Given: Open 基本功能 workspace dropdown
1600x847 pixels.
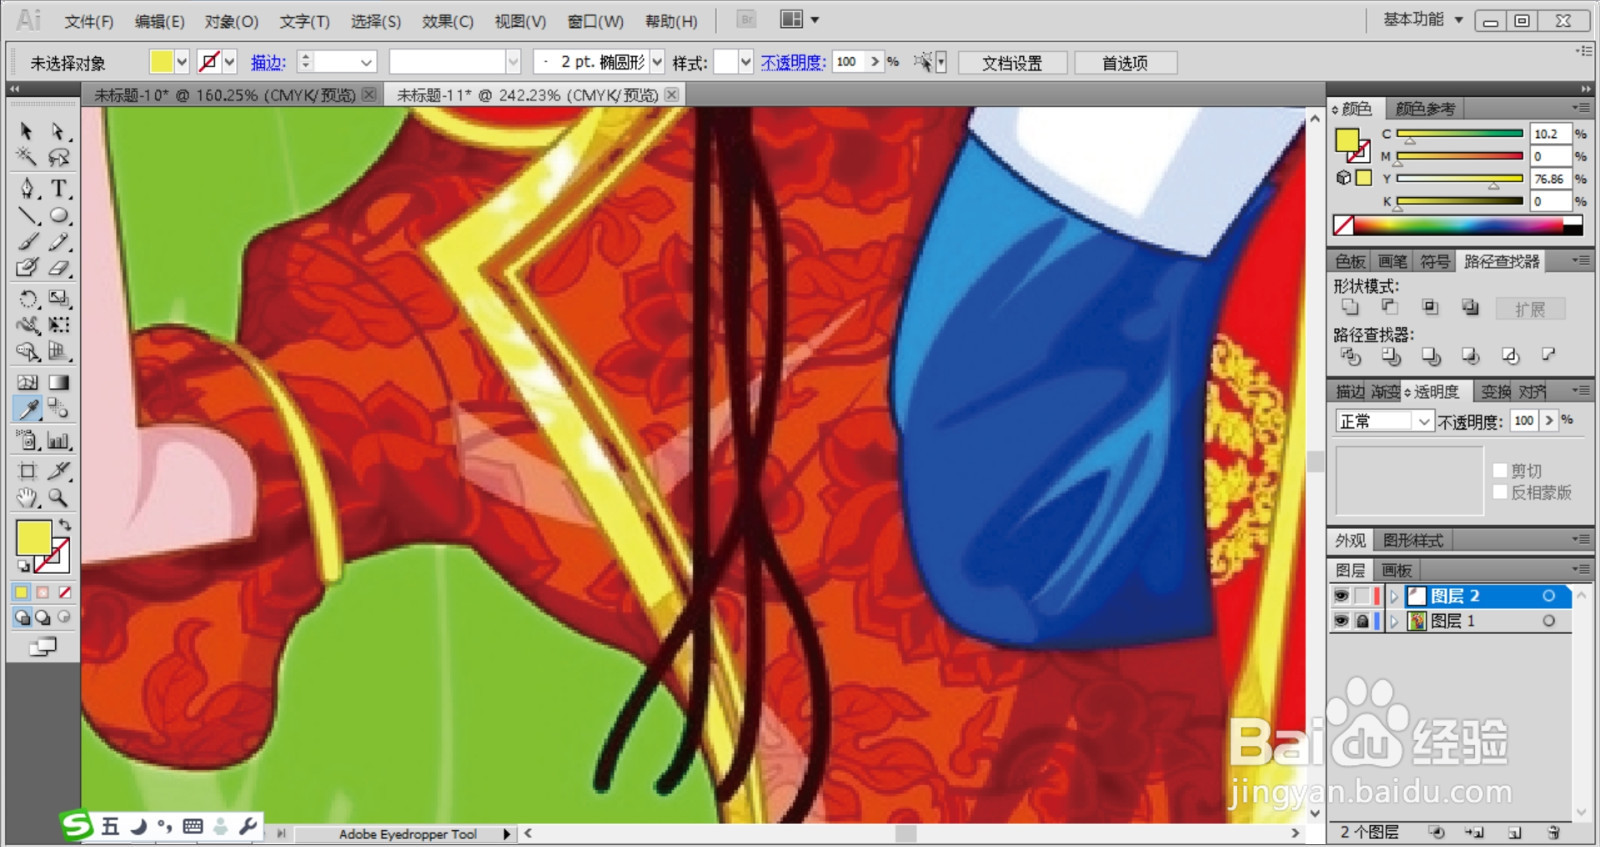Looking at the screenshot, I should click(1423, 20).
